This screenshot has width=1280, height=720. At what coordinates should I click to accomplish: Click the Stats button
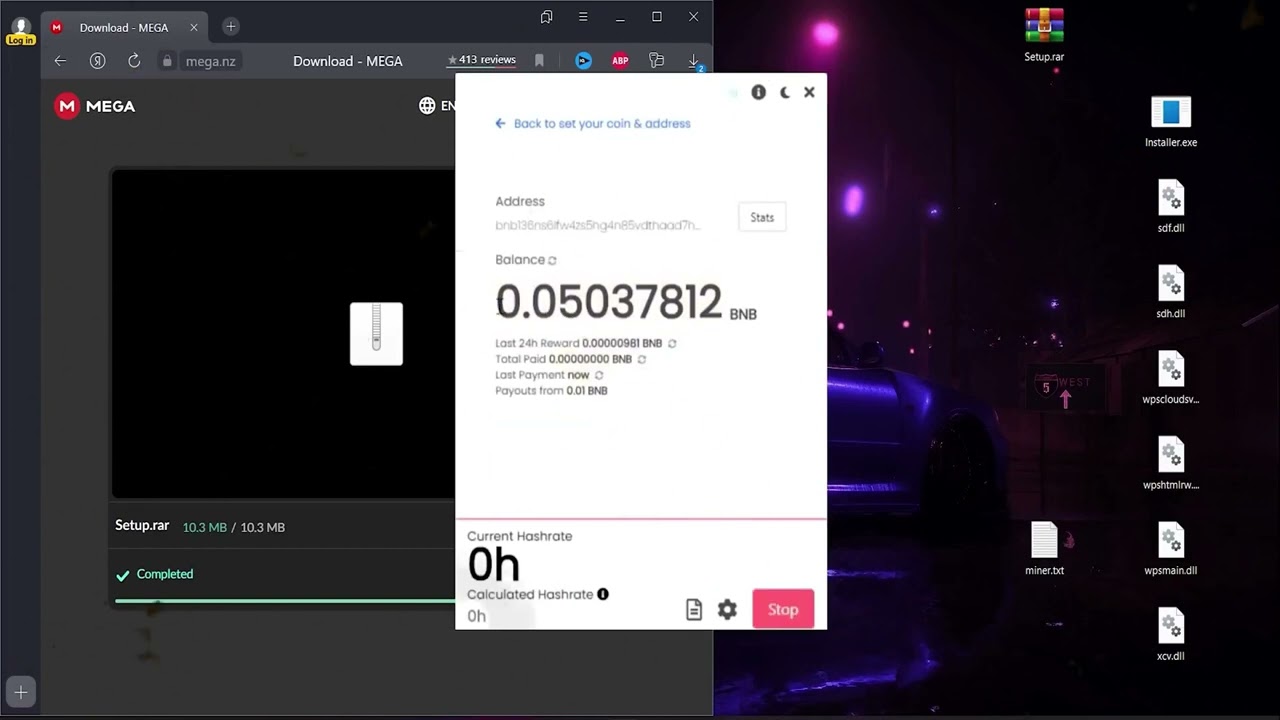tap(762, 217)
